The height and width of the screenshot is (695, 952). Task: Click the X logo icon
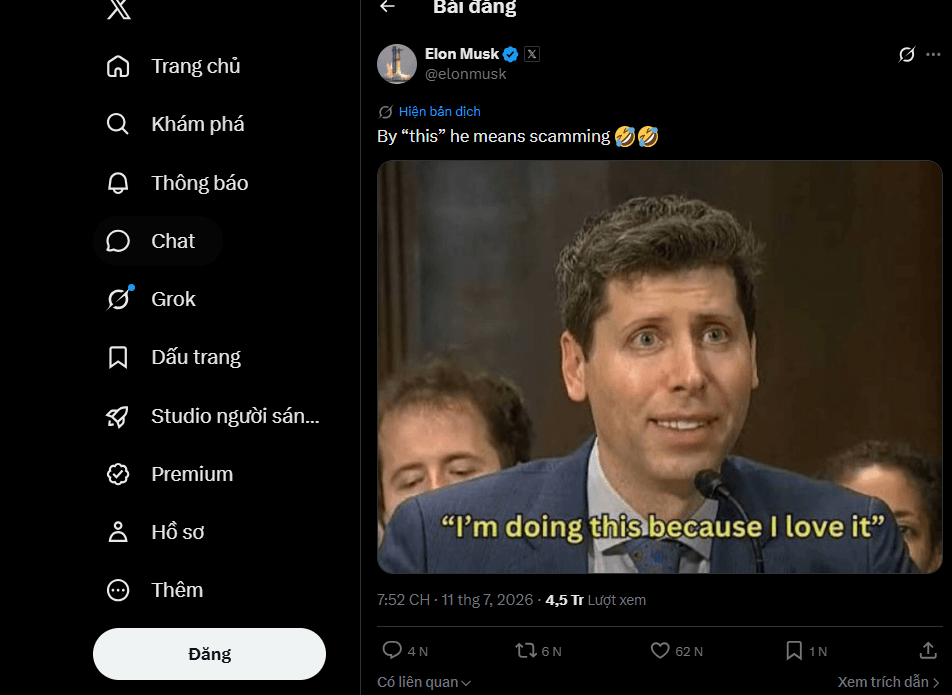119,9
